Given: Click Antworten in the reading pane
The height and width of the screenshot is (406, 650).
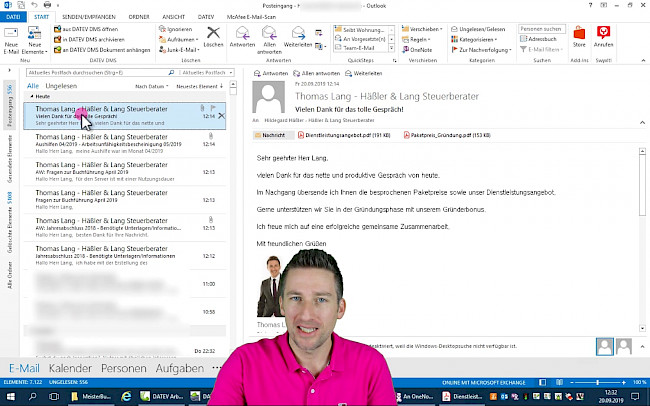Looking at the screenshot, I should (x=271, y=73).
